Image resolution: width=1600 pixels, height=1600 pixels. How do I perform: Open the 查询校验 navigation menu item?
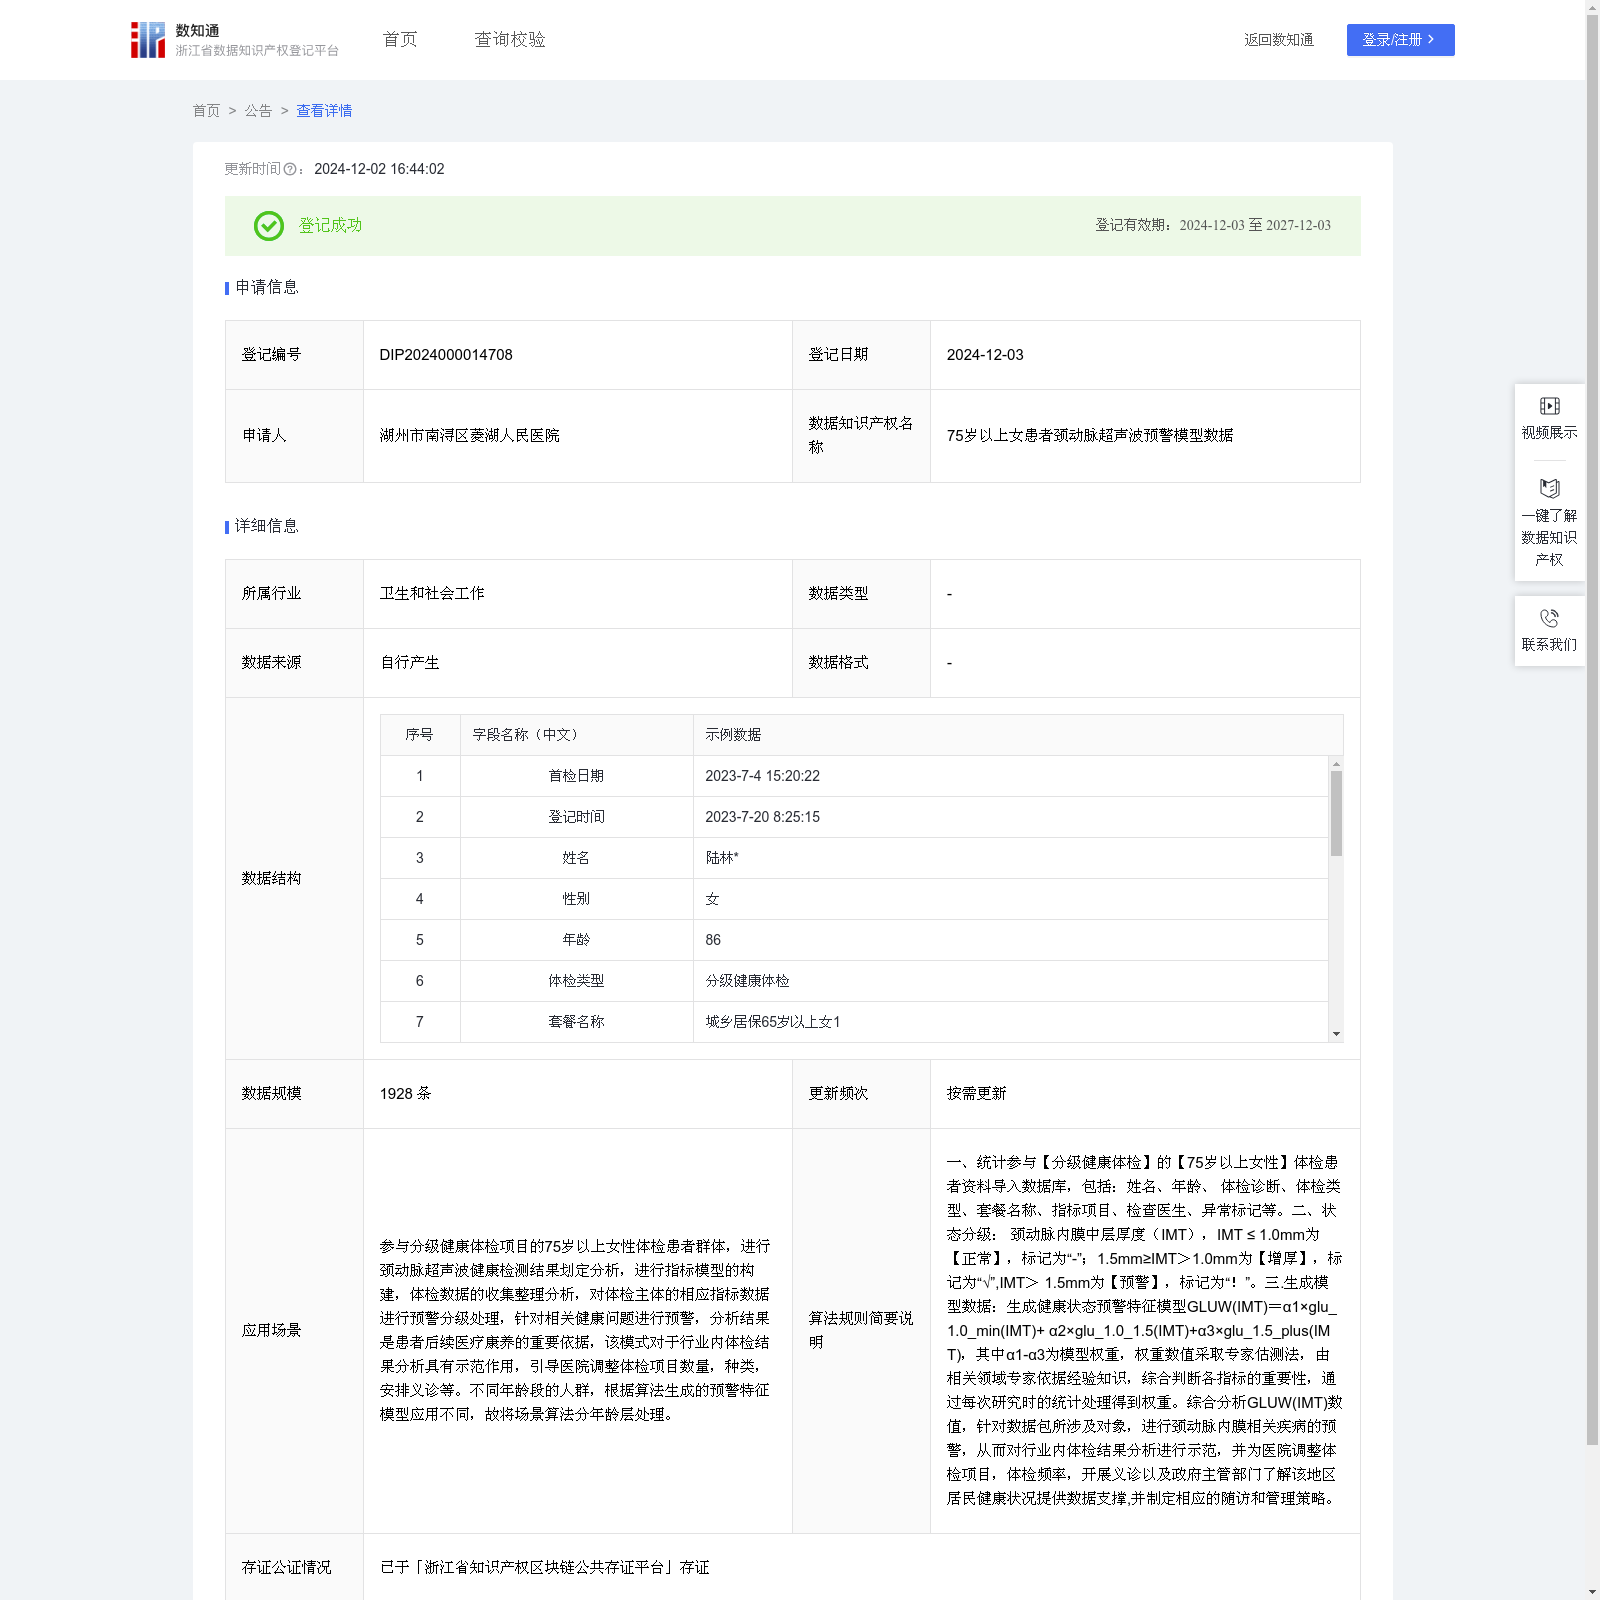[x=510, y=40]
